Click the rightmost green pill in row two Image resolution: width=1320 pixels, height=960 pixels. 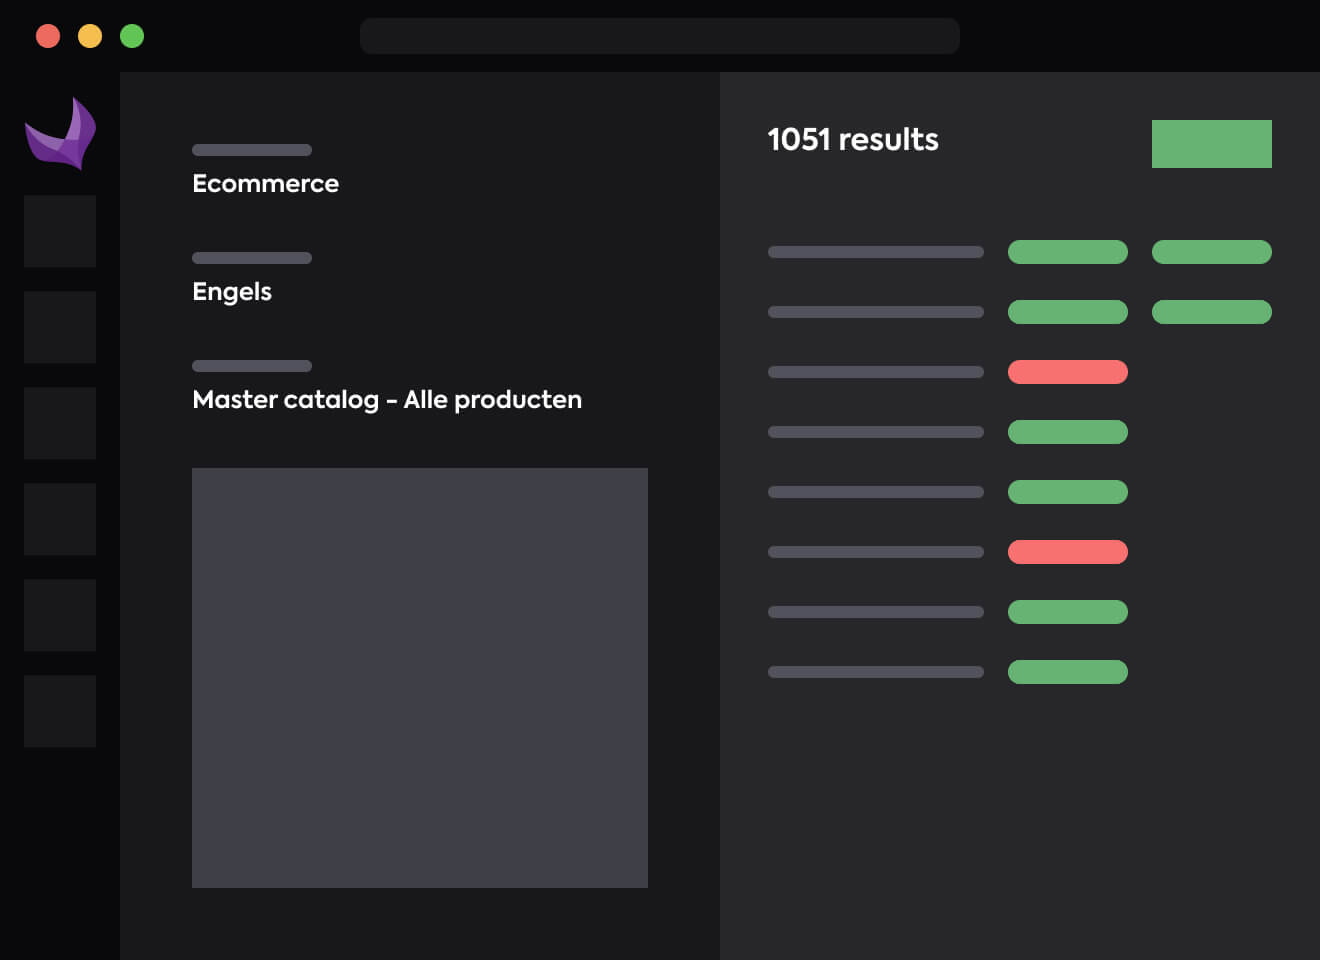(1212, 311)
